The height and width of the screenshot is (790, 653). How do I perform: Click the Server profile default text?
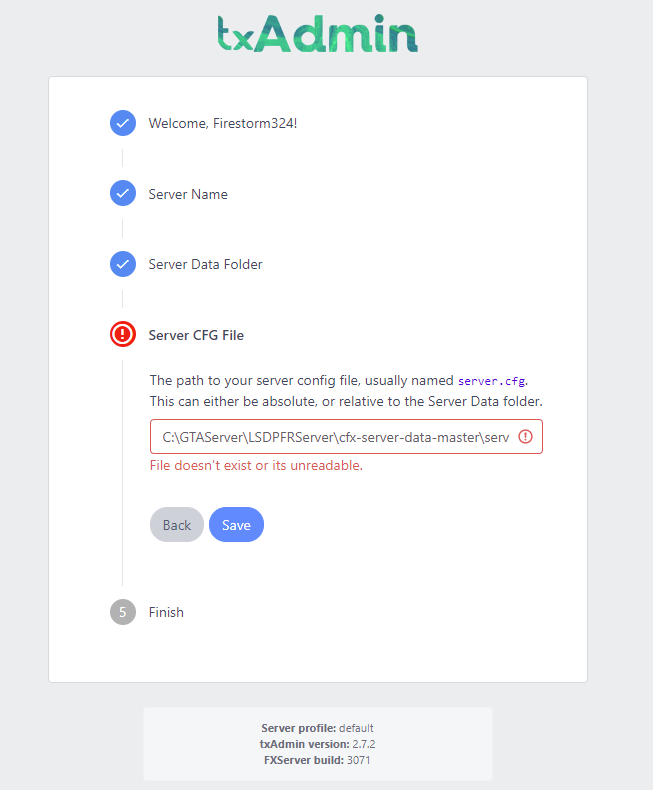317,728
